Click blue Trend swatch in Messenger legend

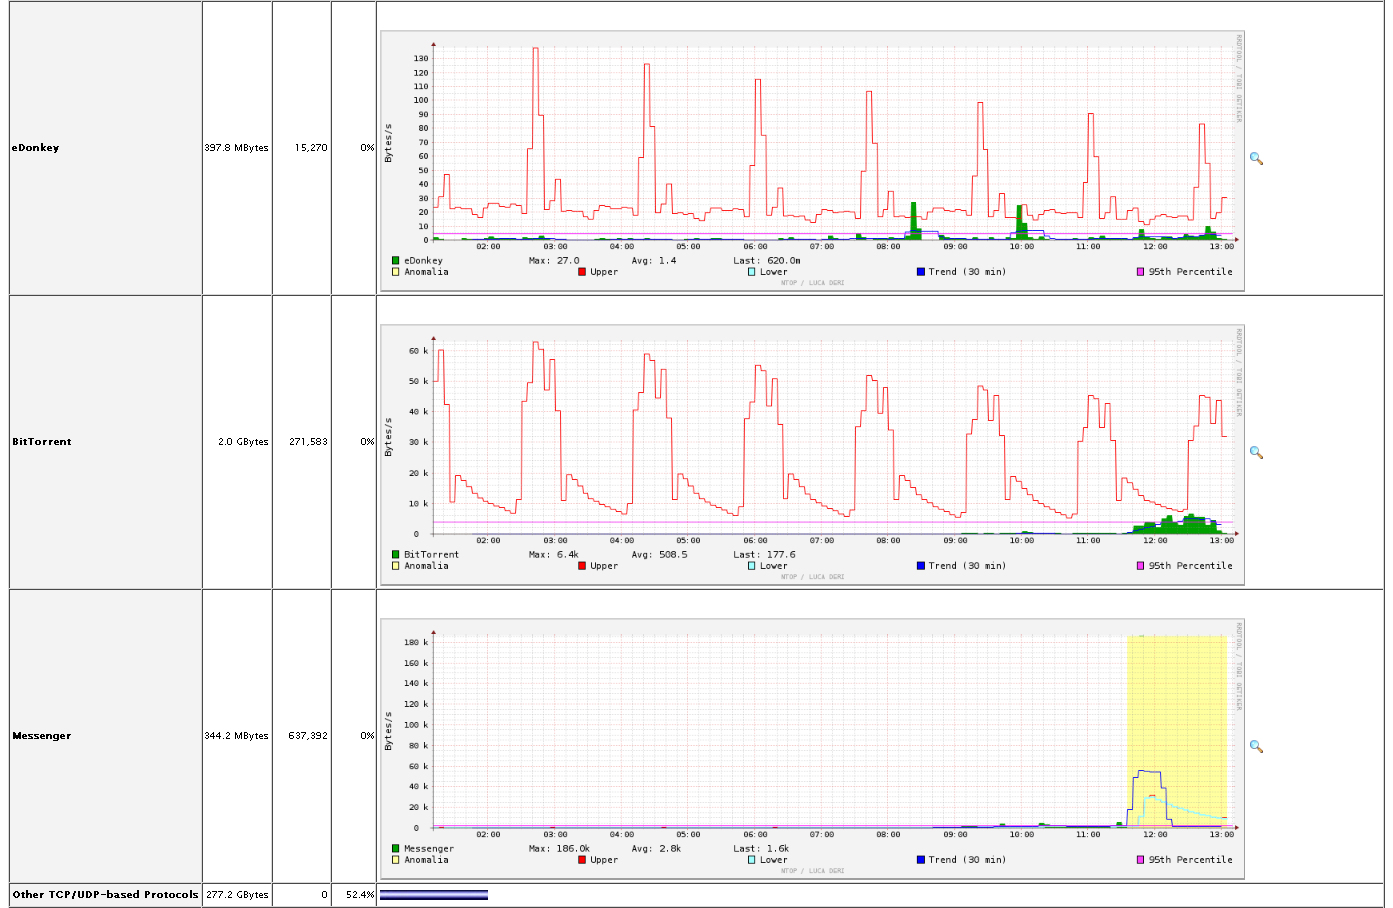[x=920, y=860]
